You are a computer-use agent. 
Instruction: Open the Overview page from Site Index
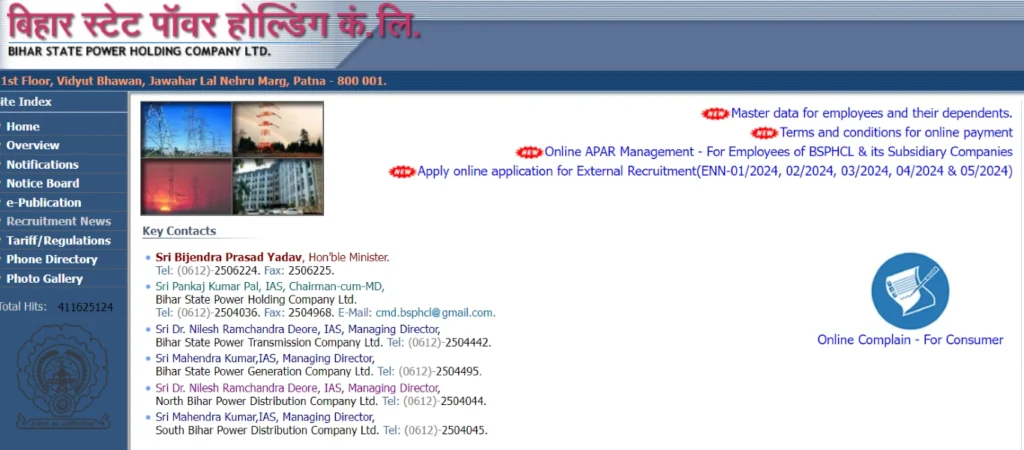33,146
